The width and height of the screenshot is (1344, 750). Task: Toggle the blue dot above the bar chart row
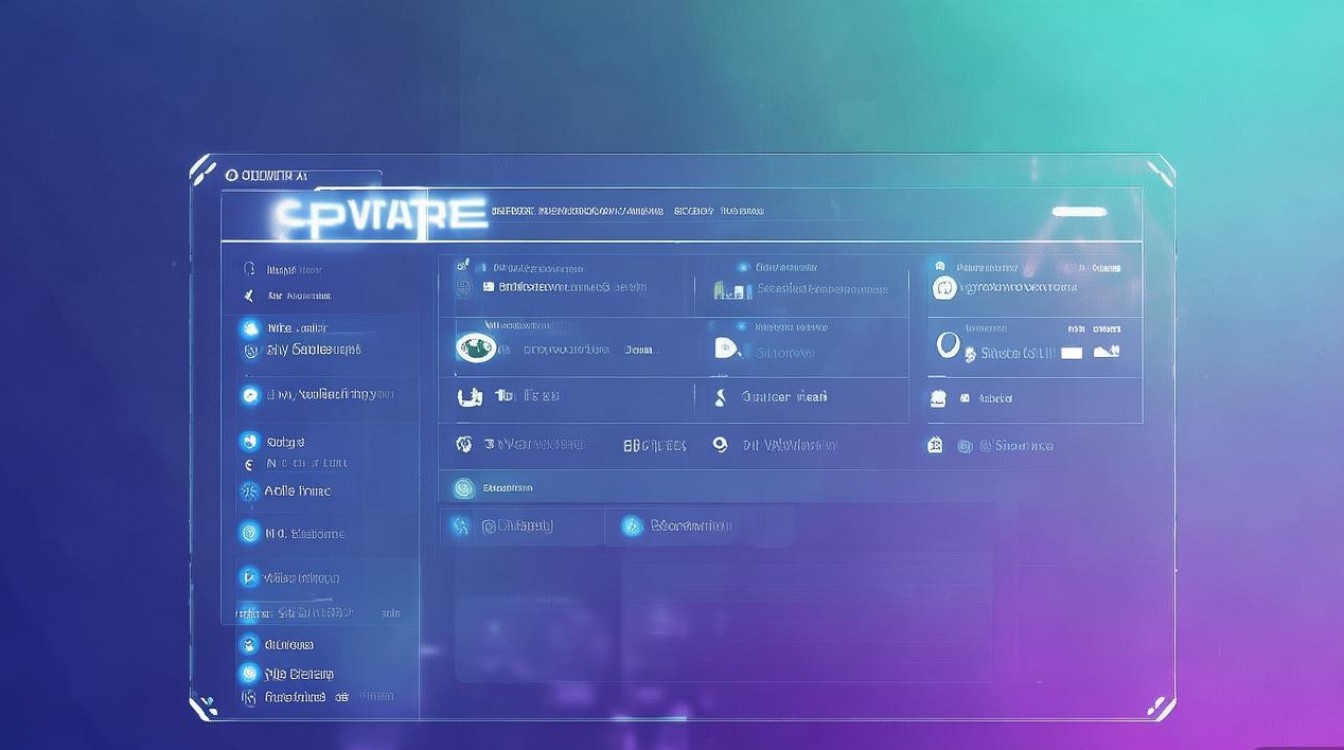pyautogui.click(x=742, y=268)
